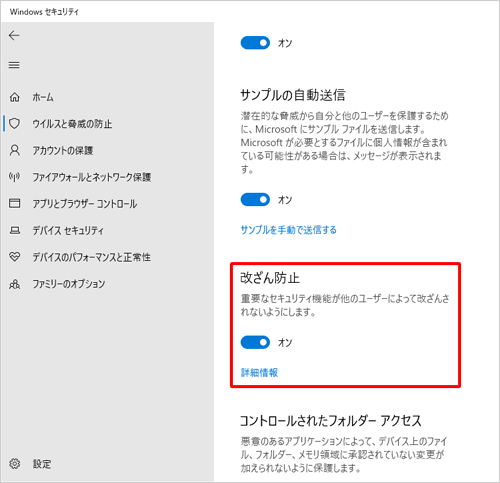Open 設定 at the sidebar bottom

point(42,464)
